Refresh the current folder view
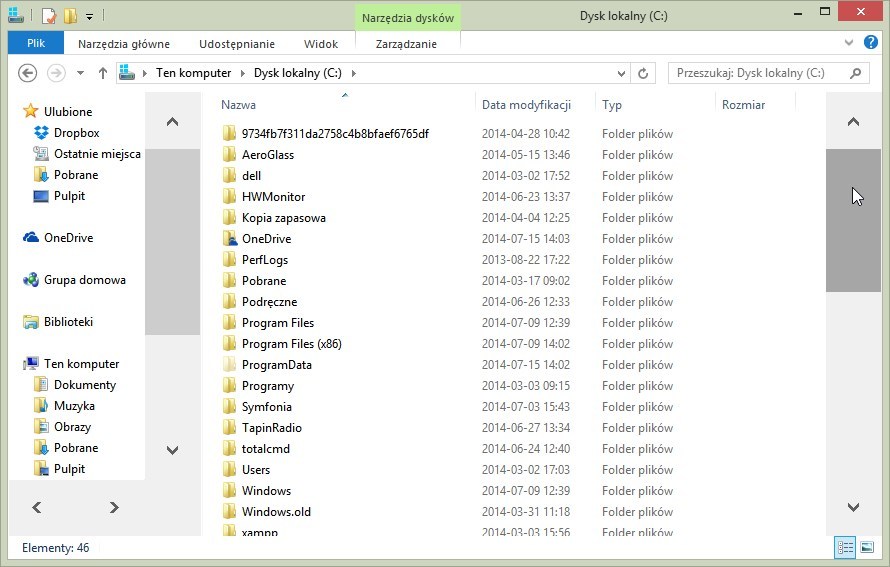The width and height of the screenshot is (890, 567). tap(643, 73)
